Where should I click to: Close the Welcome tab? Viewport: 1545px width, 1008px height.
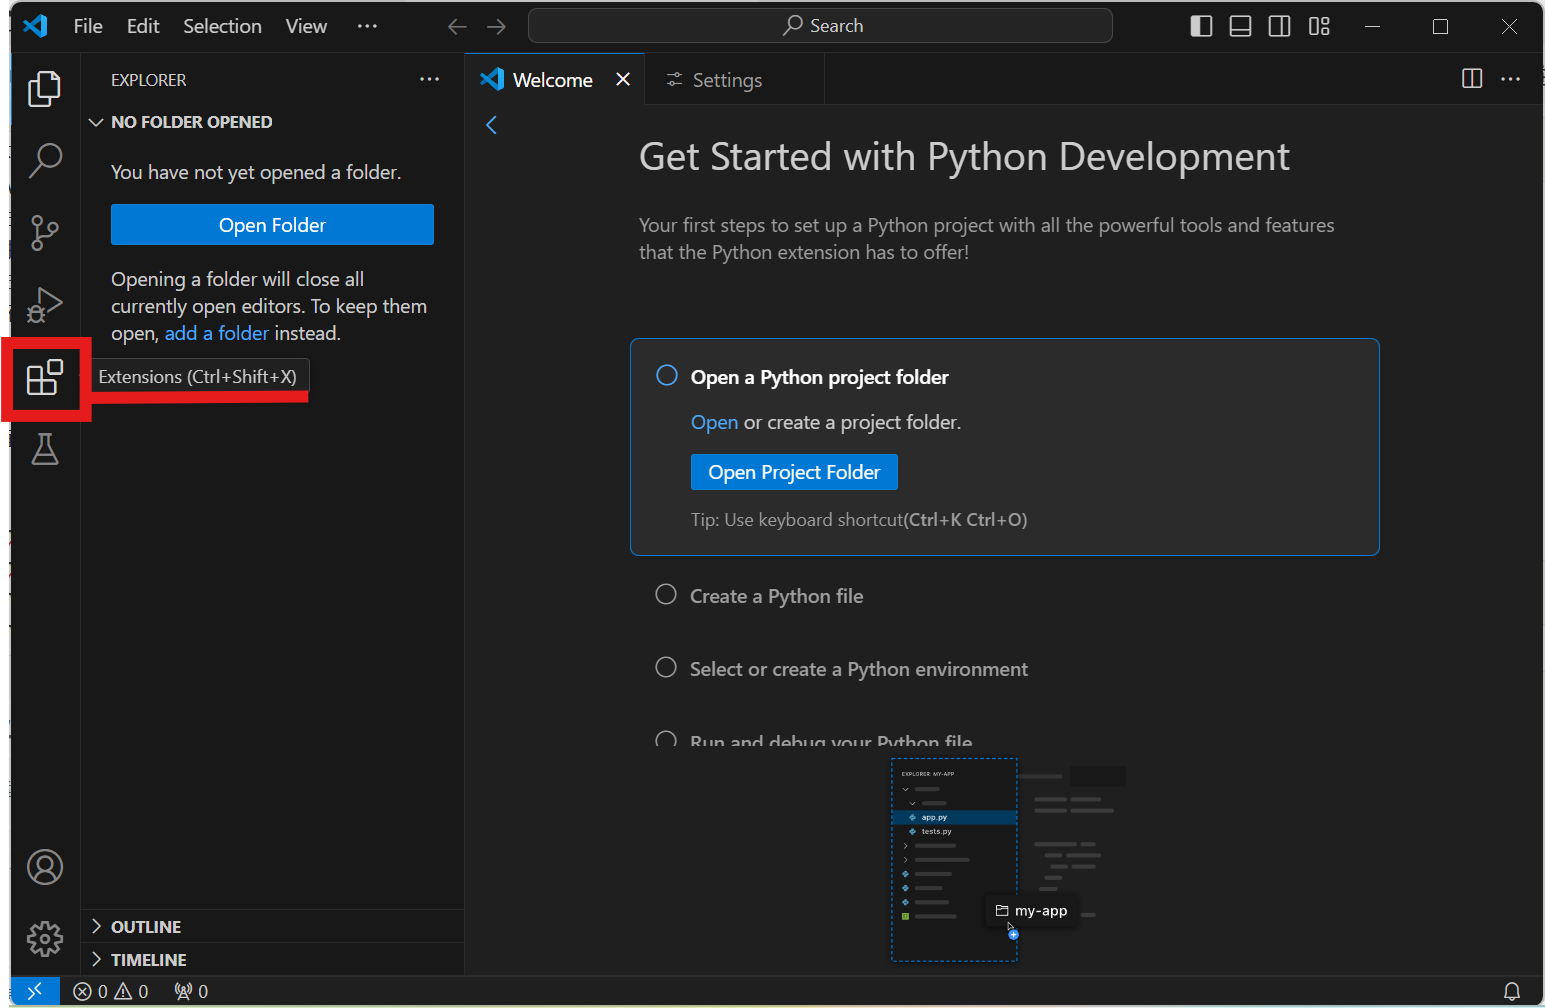(x=623, y=79)
